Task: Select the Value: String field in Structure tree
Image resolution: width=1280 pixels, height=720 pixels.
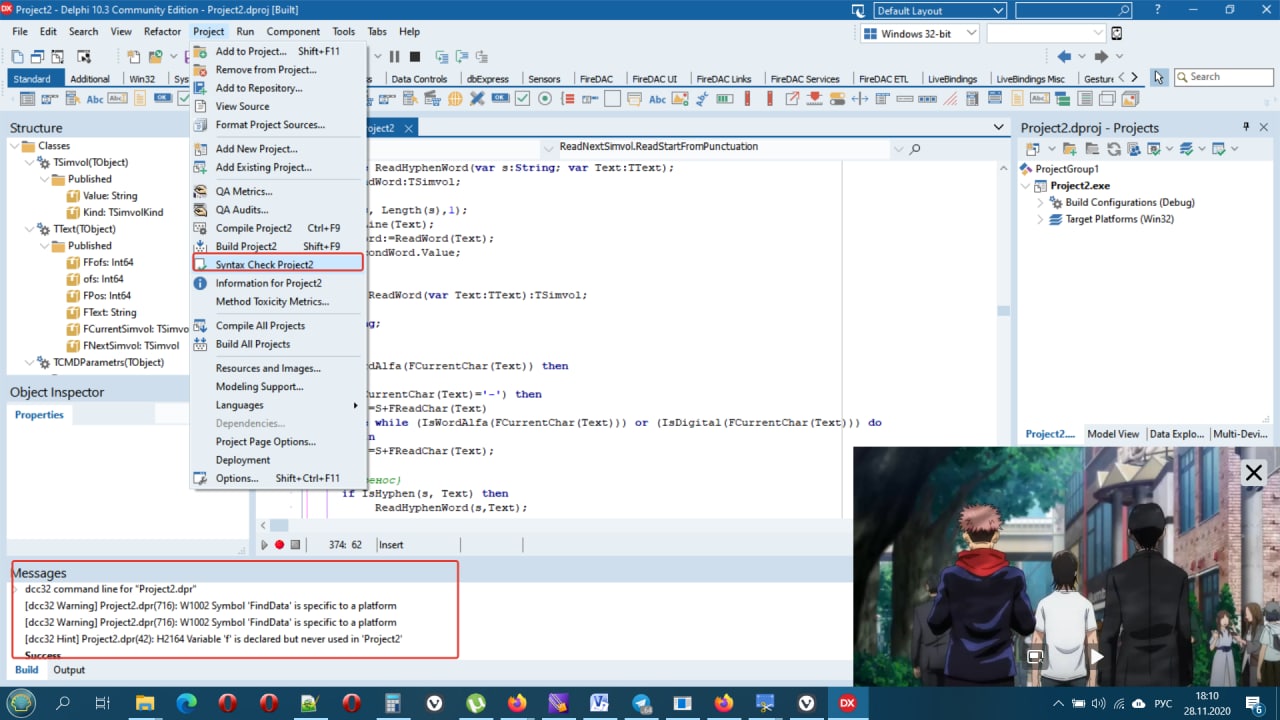Action: [x=110, y=196]
